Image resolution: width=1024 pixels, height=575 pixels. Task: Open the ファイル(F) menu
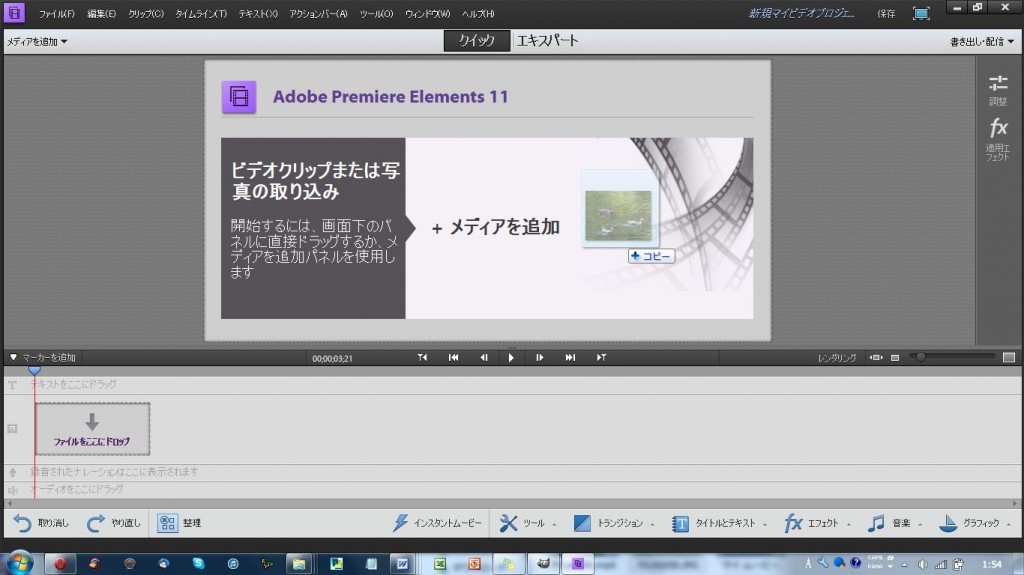click(56, 14)
